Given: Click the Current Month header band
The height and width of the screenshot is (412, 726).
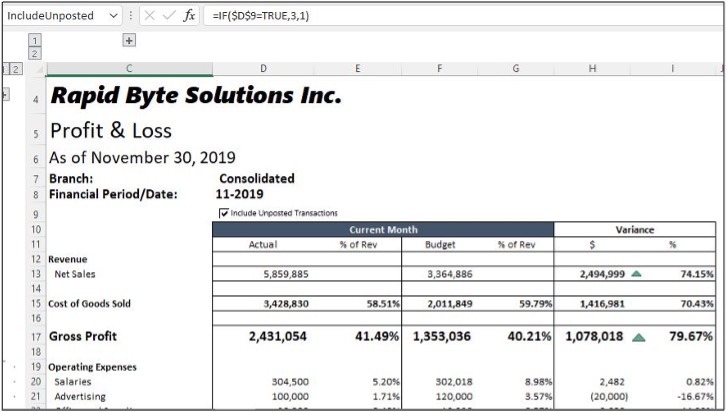Looking at the screenshot, I should click(383, 230).
